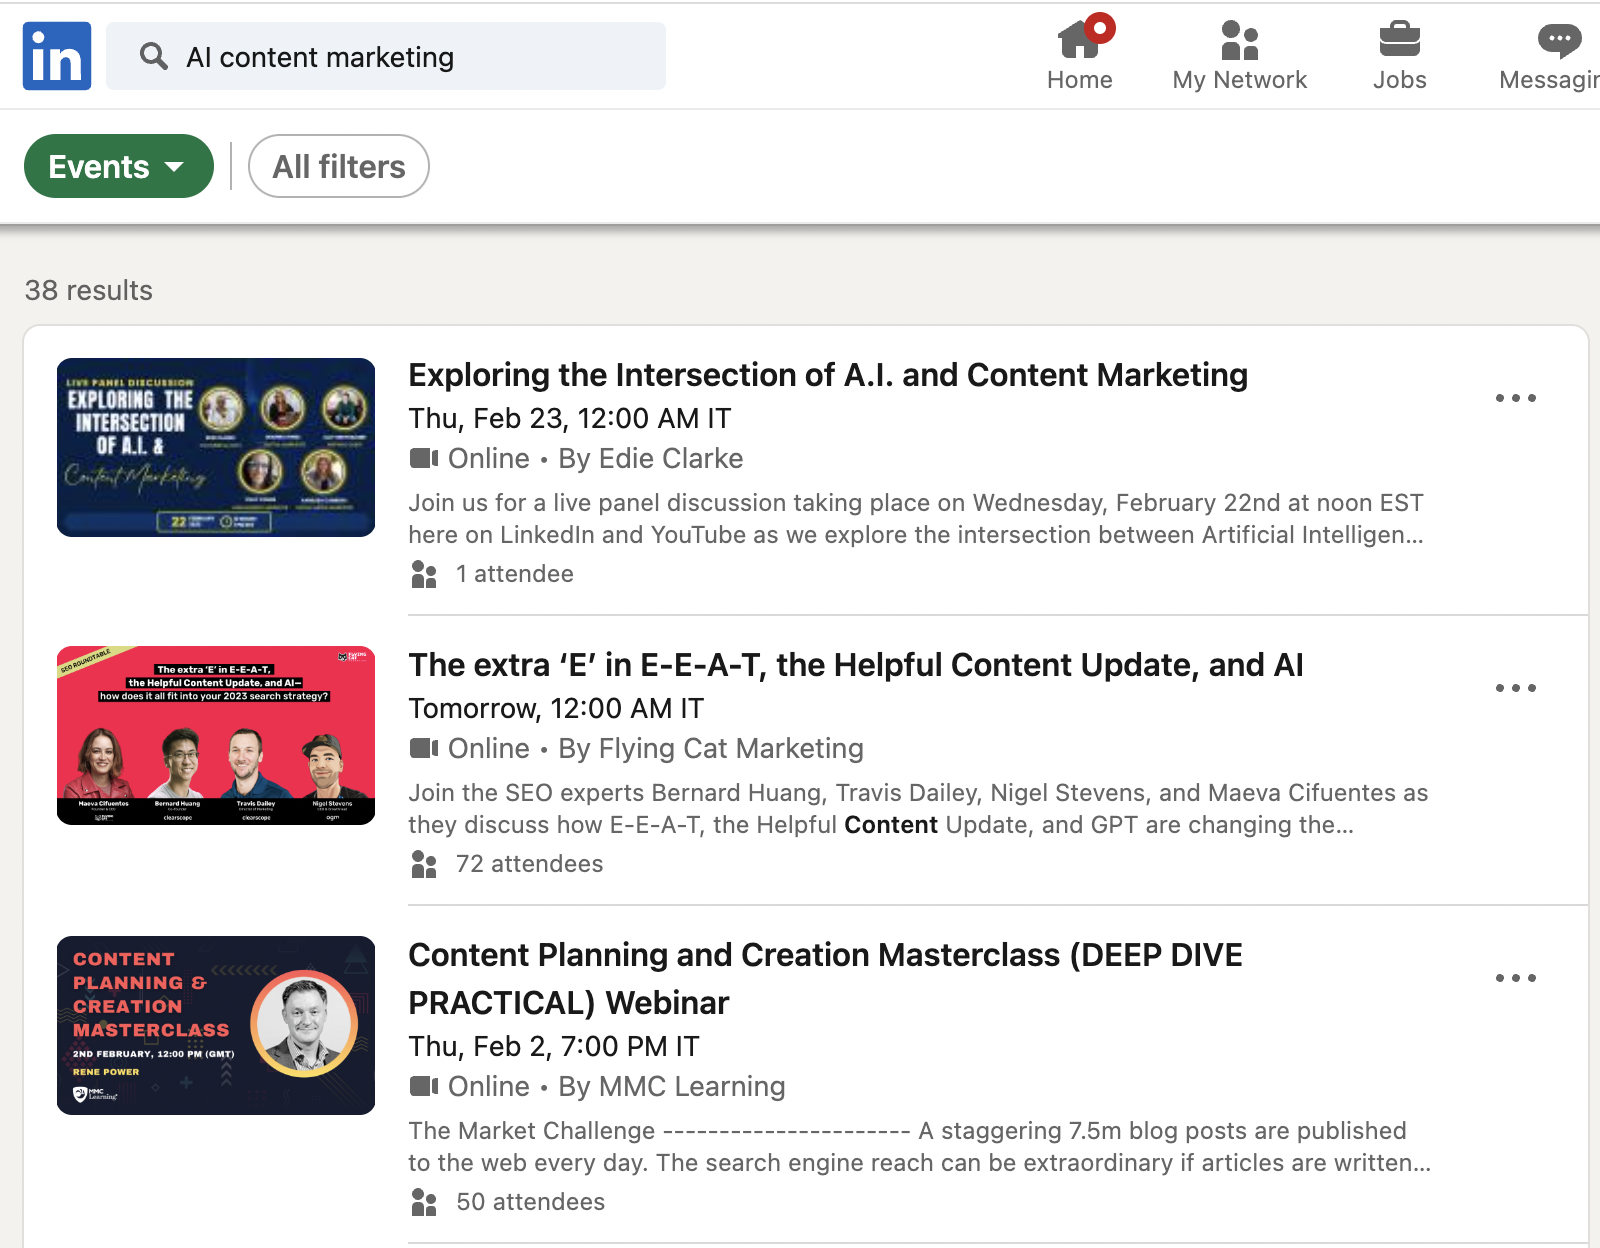Open the Events filter dropdown

(118, 166)
